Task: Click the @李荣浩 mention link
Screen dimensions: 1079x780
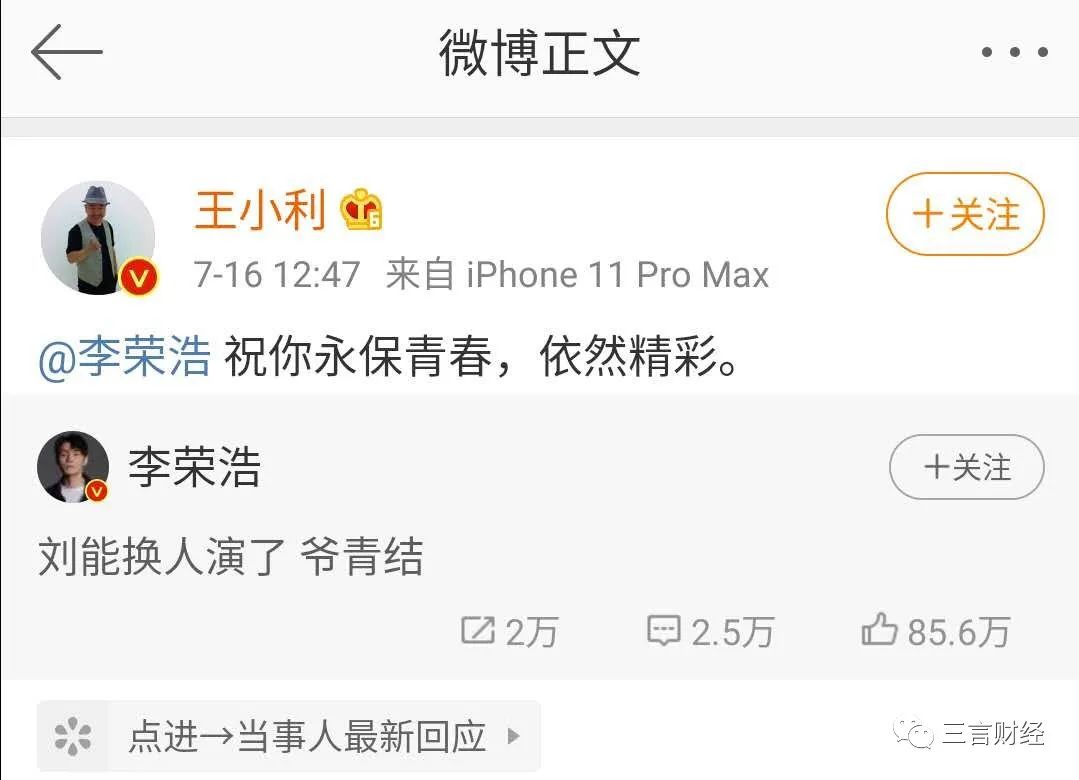Action: [125, 357]
